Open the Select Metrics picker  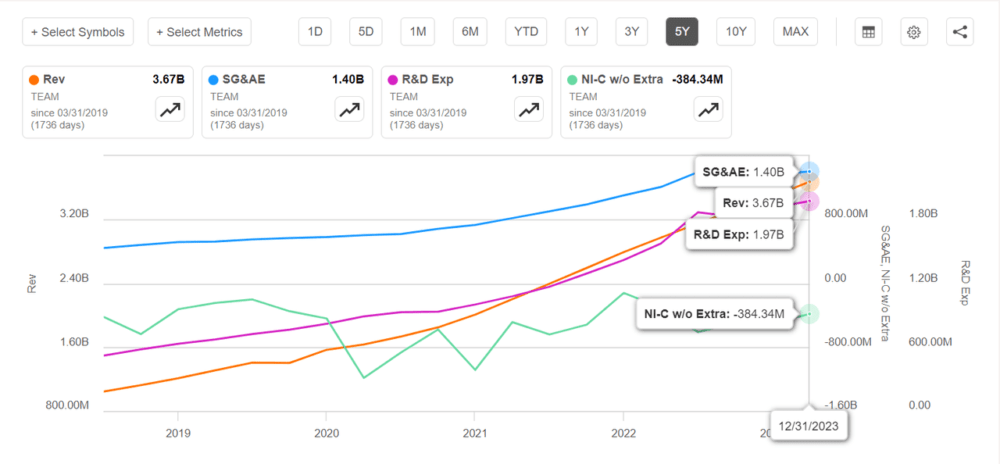(x=199, y=32)
